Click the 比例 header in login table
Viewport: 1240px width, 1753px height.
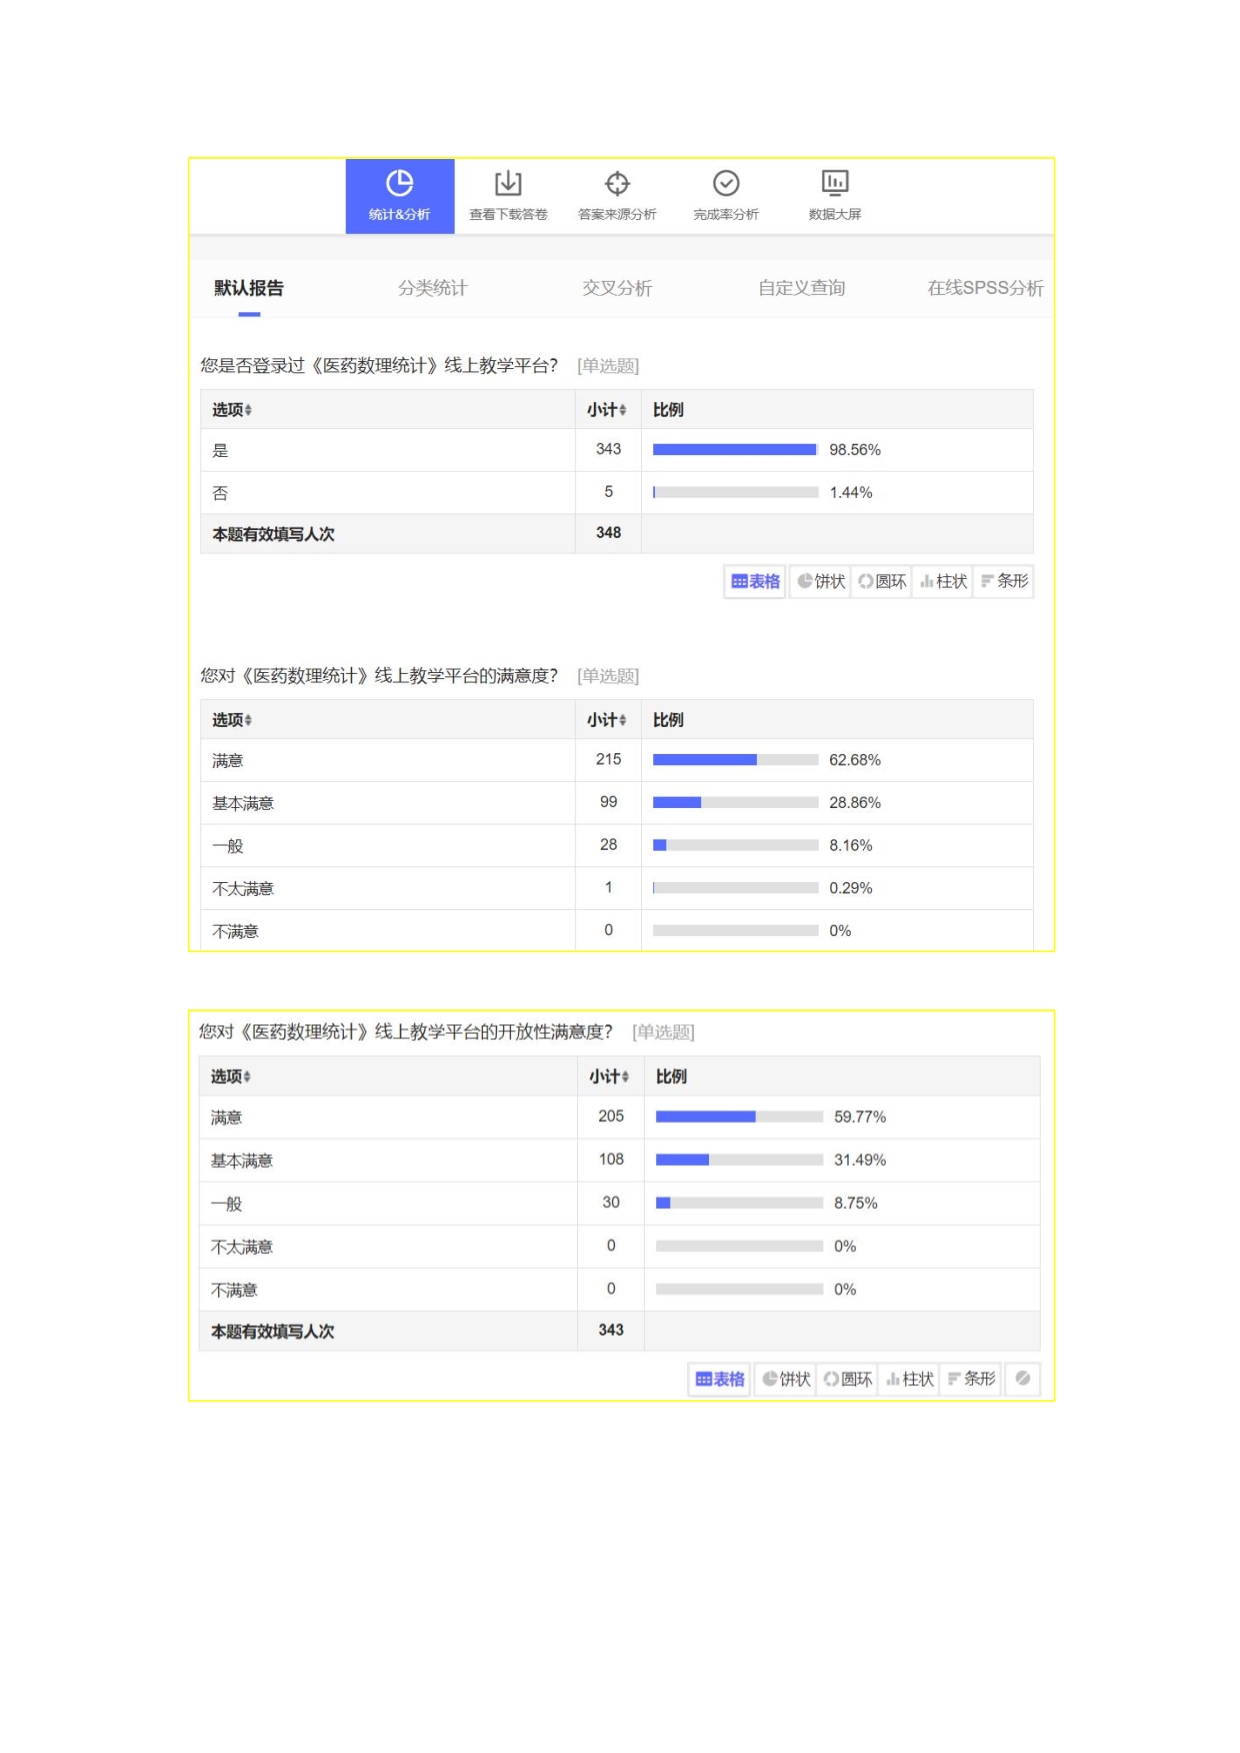pyautogui.click(x=668, y=410)
